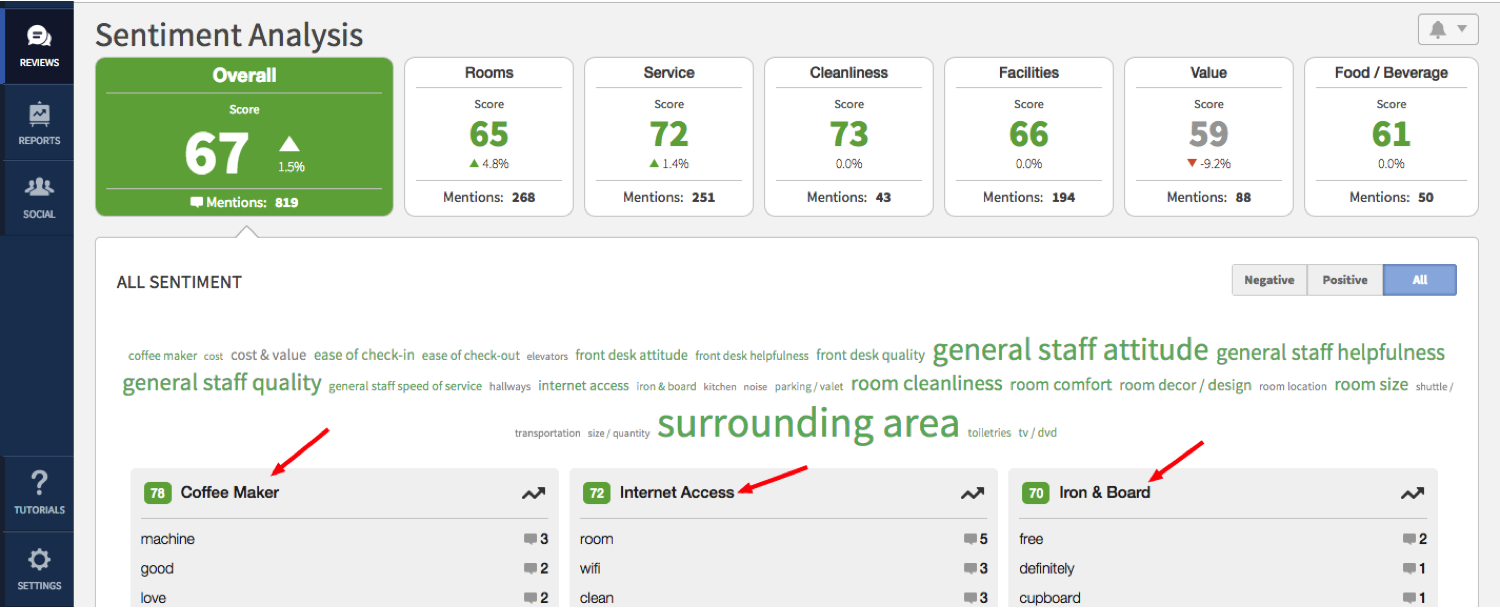Click the Internet Access panel title
Image resolution: width=1500 pixels, height=608 pixels.
click(x=677, y=492)
